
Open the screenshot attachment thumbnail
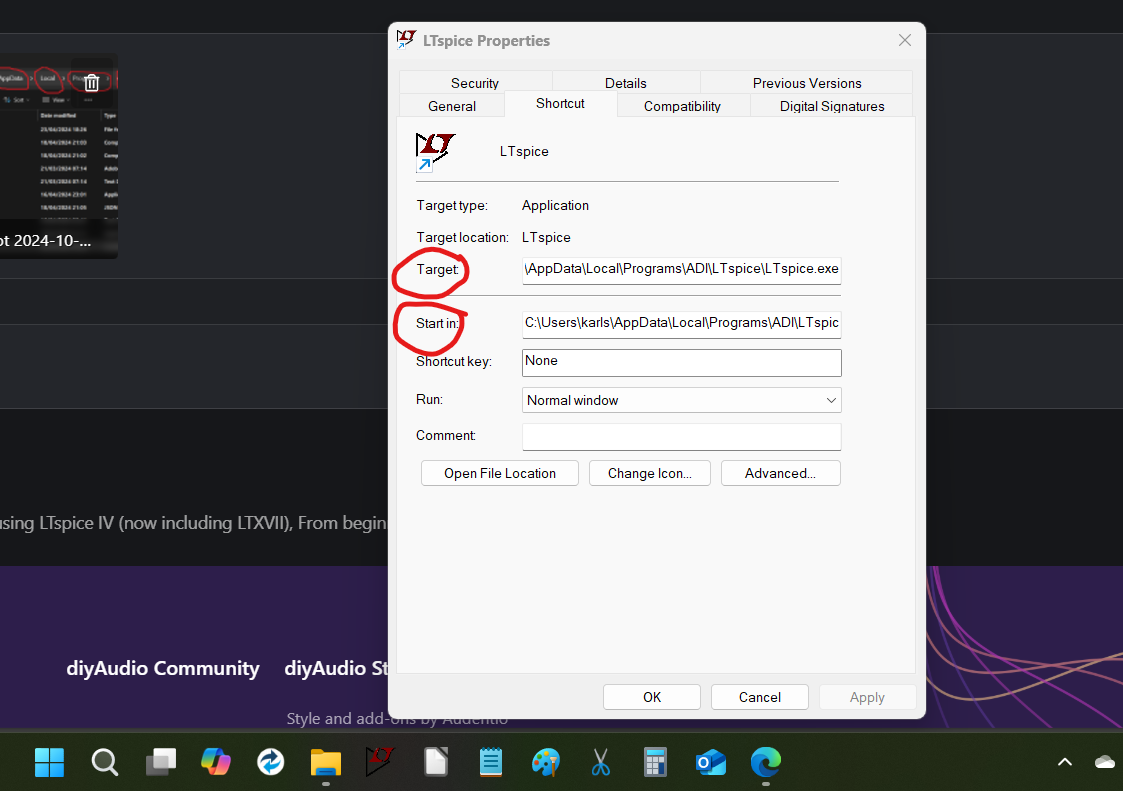tap(57, 156)
